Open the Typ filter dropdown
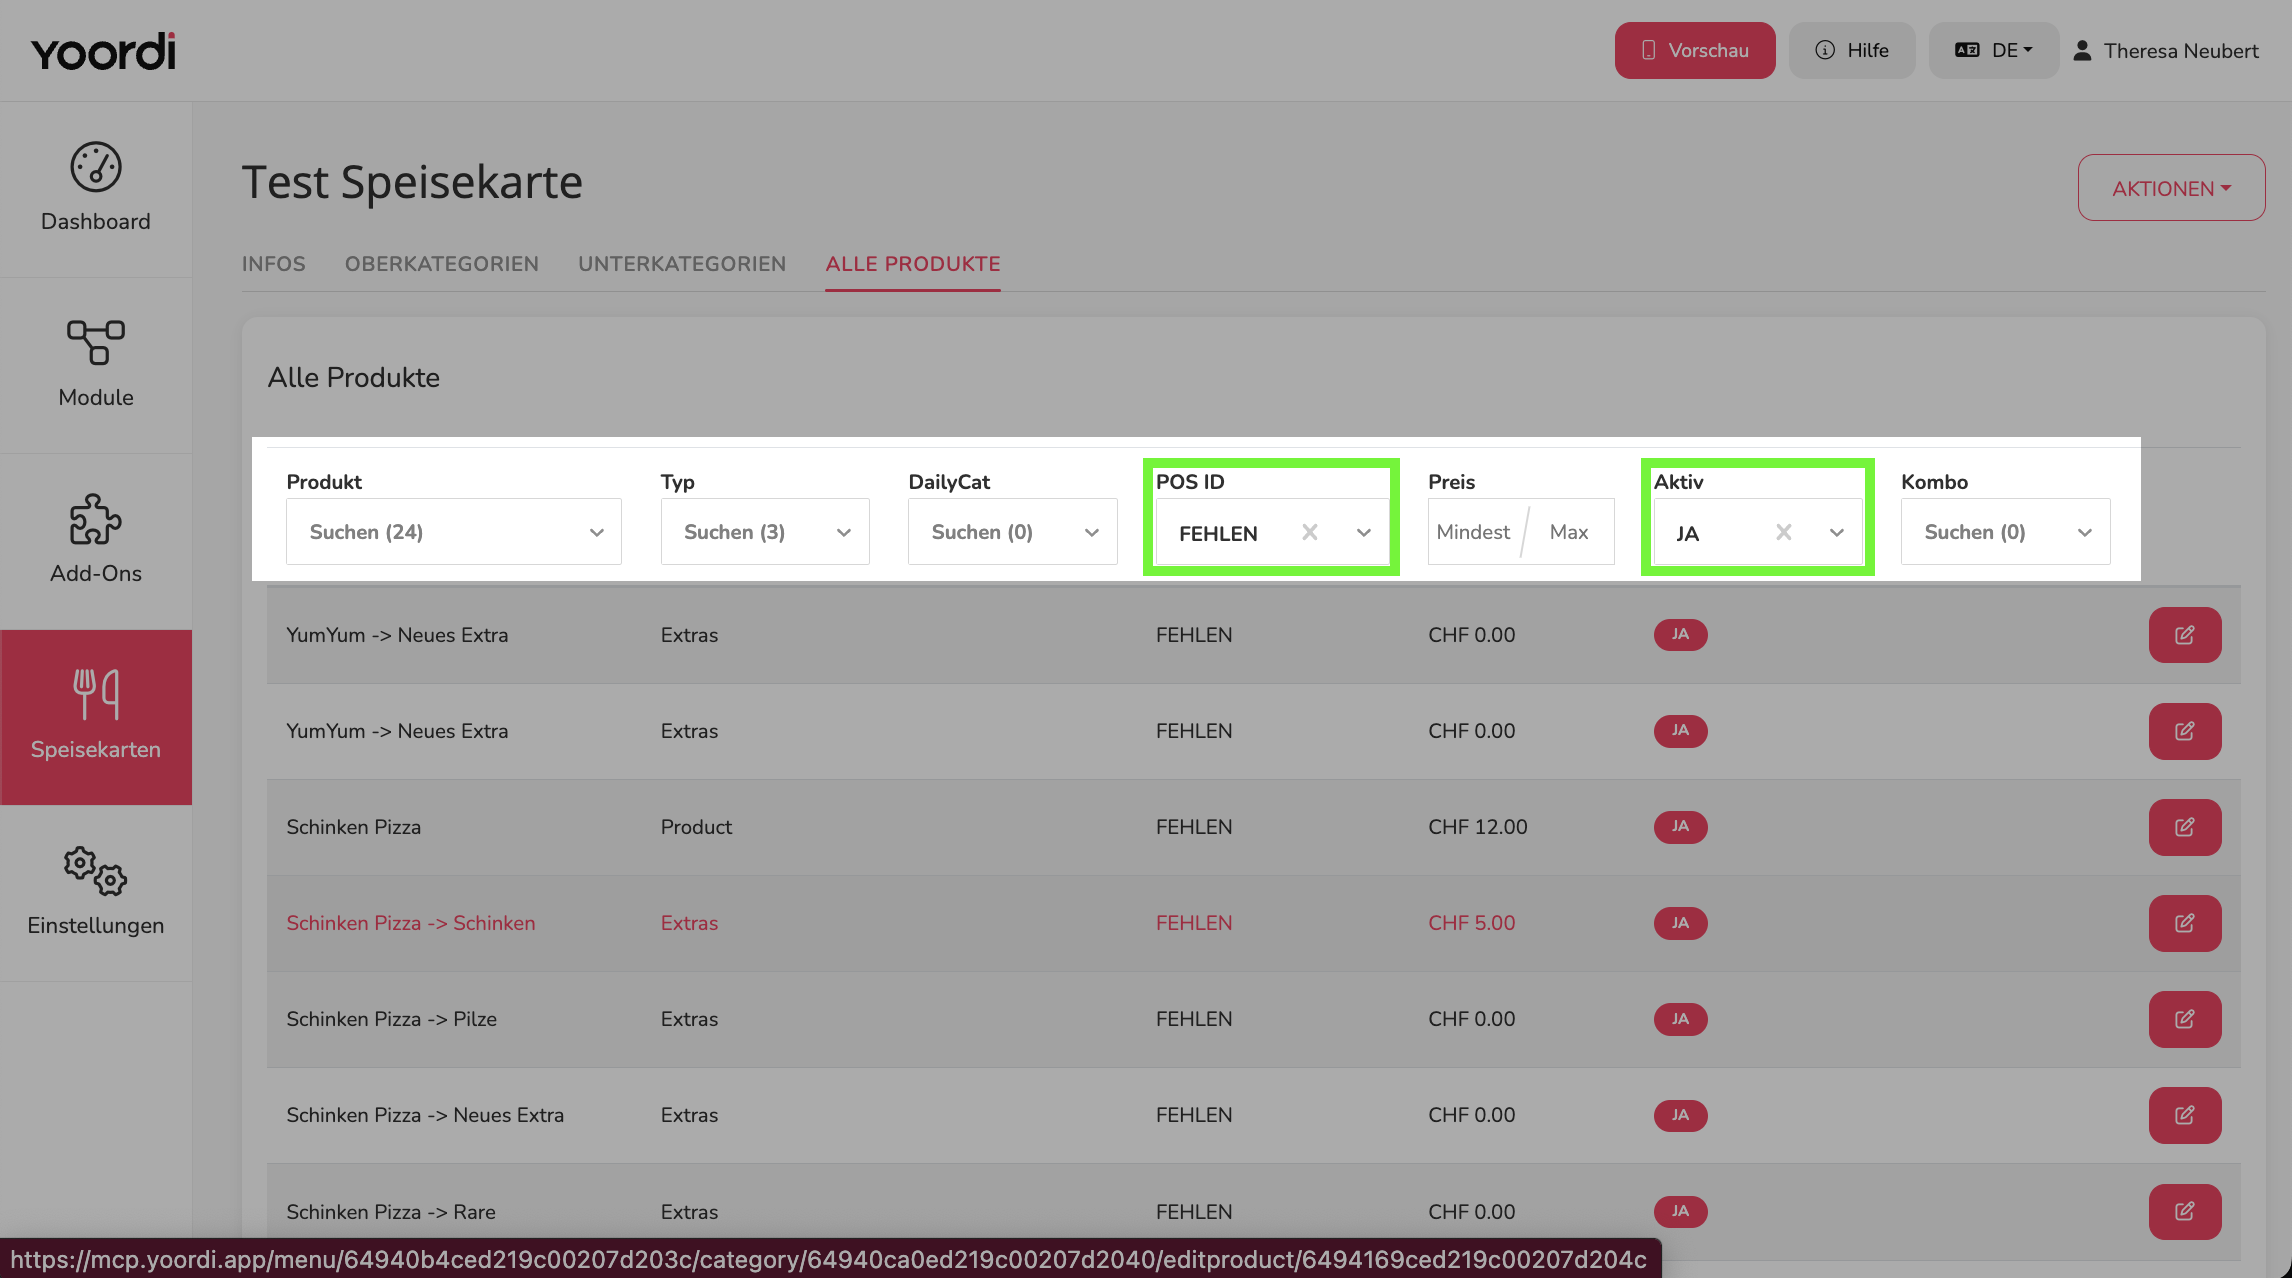The width and height of the screenshot is (2292, 1278). pyautogui.click(x=765, y=532)
